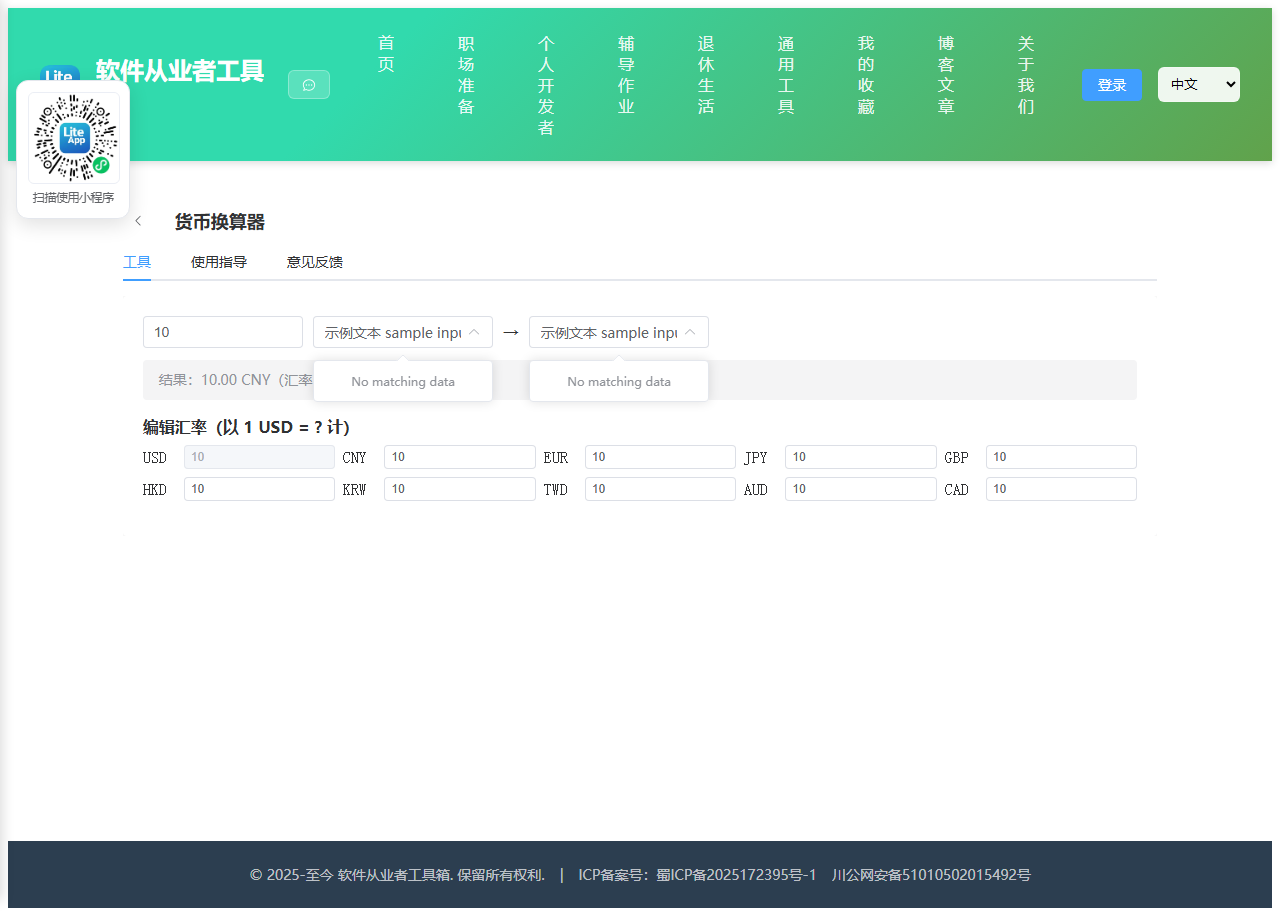Open the 通用工具 menu item

786,75
